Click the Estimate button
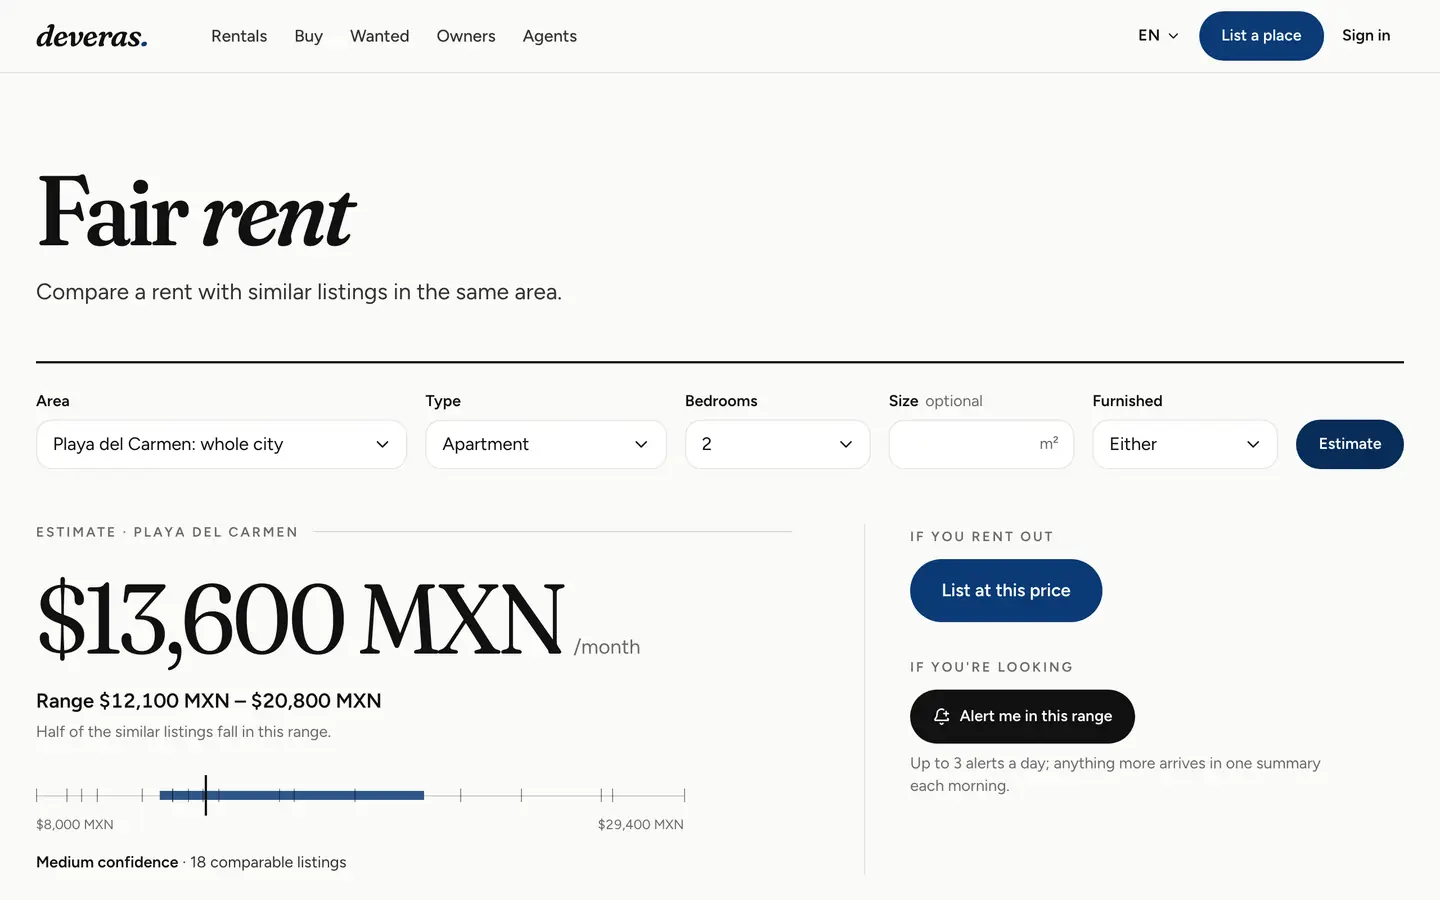This screenshot has width=1440, height=900. click(x=1350, y=444)
